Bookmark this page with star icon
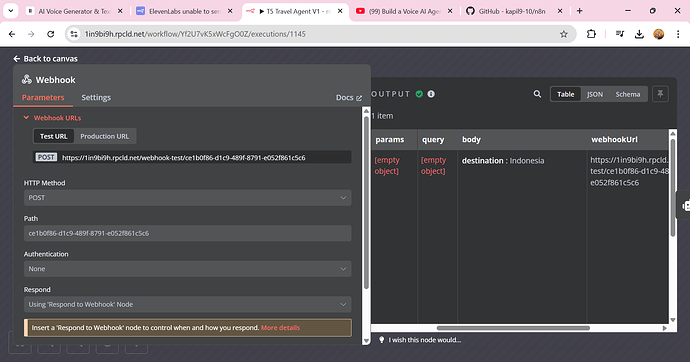The height and width of the screenshot is (362, 690). (x=563, y=34)
